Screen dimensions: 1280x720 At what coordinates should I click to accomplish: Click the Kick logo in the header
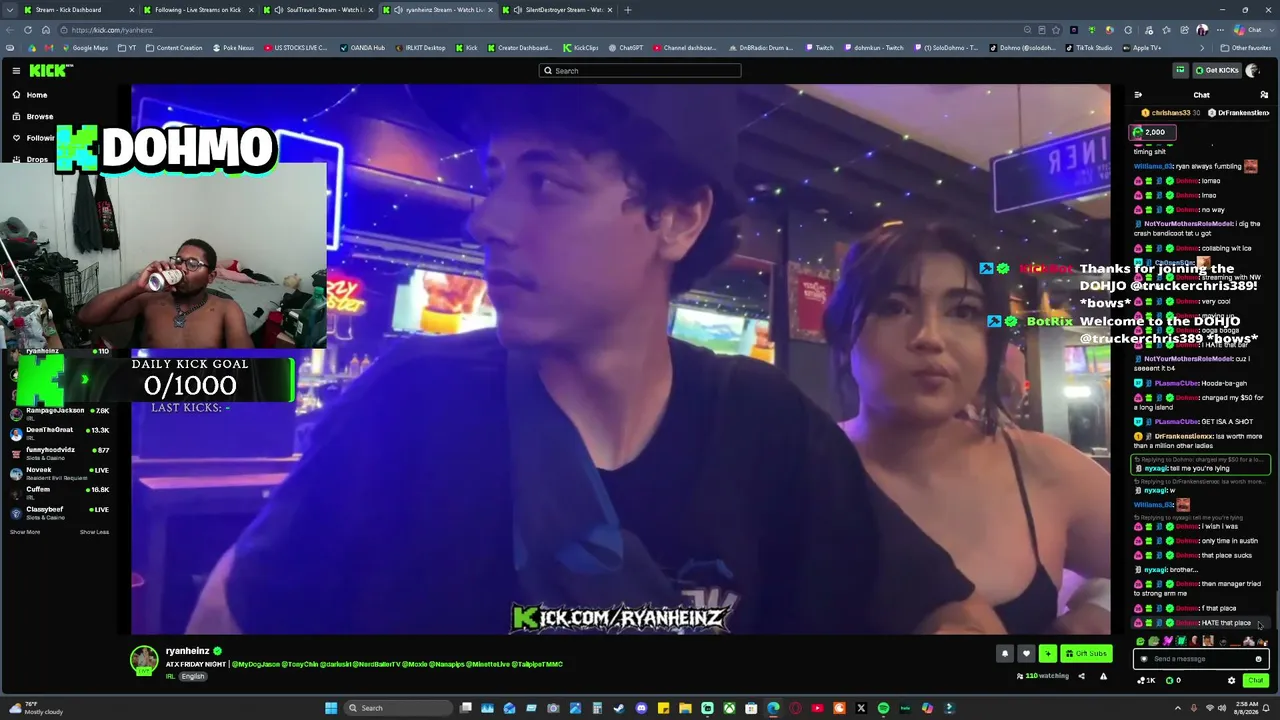(50, 70)
